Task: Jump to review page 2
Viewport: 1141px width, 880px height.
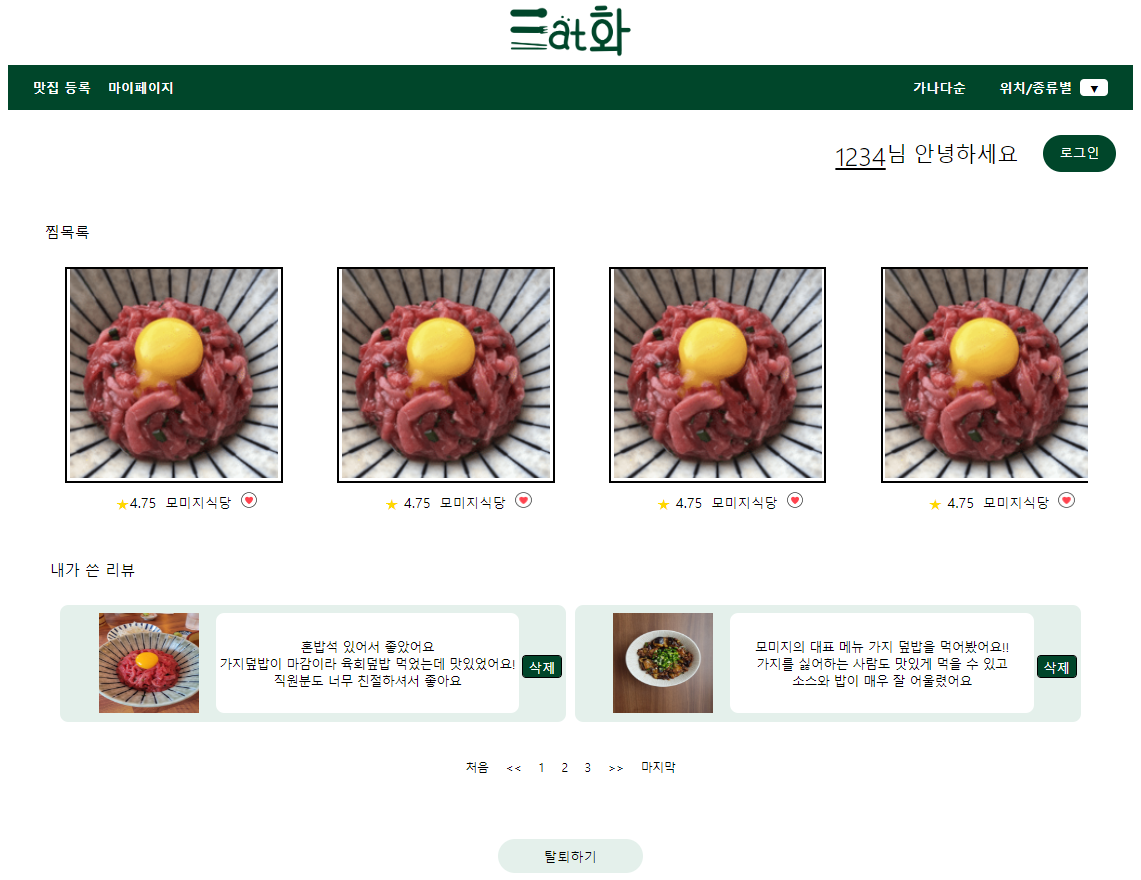Action: [x=564, y=767]
